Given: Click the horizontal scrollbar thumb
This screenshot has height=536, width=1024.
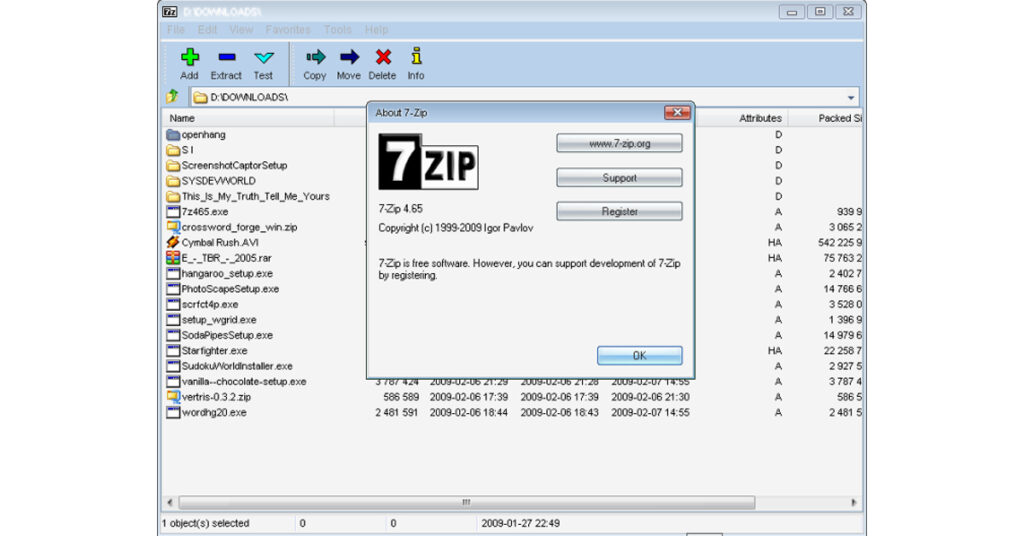Looking at the screenshot, I should coord(466,503).
